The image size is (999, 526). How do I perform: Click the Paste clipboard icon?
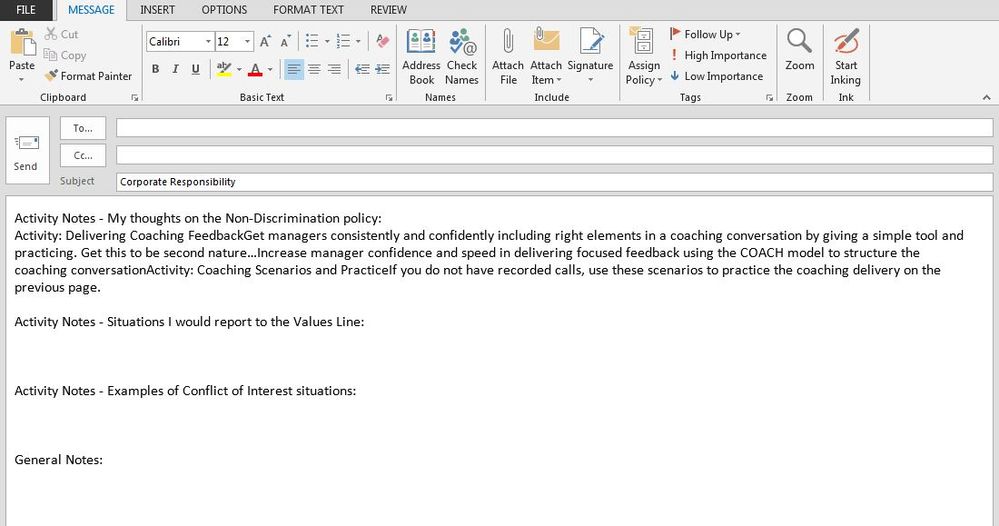(x=22, y=43)
